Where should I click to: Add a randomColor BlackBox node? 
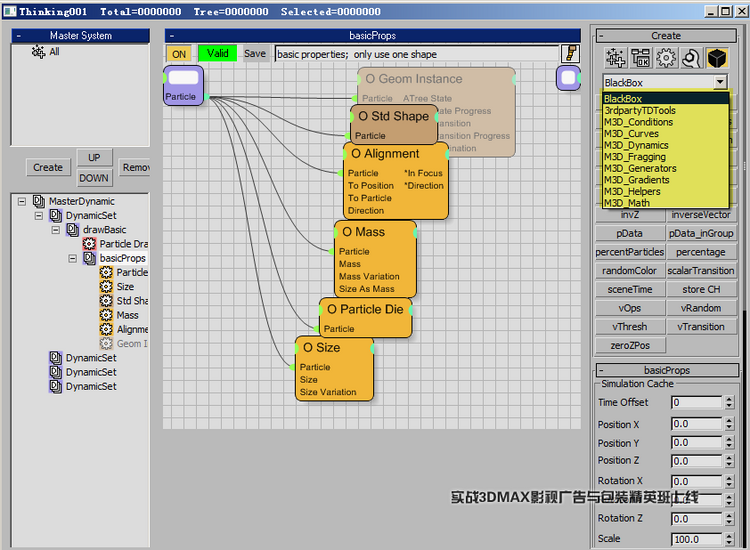[629, 271]
